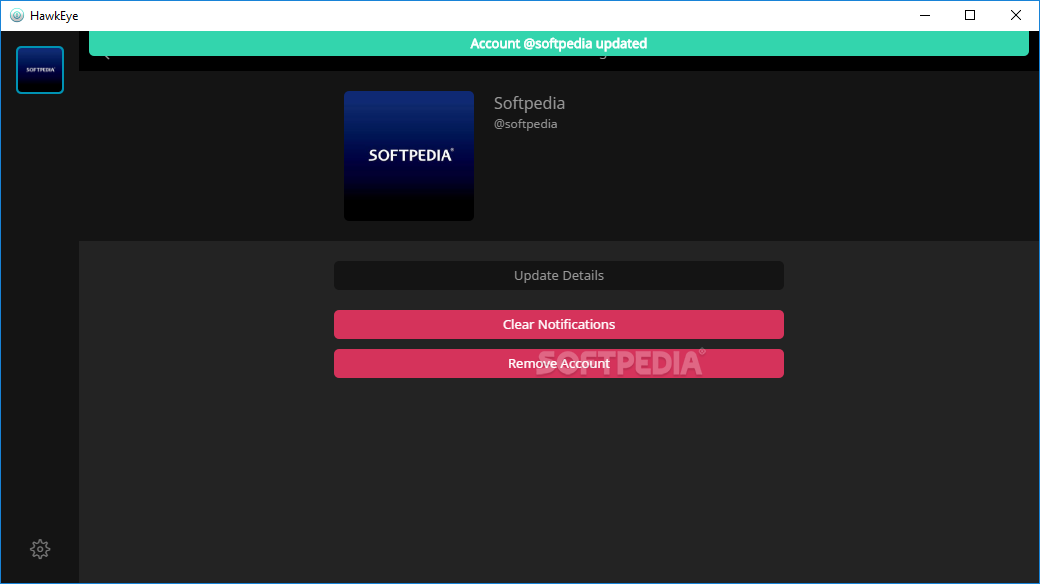This screenshot has width=1040, height=584.
Task: Close the HawkEye window
Action: pyautogui.click(x=1015, y=15)
